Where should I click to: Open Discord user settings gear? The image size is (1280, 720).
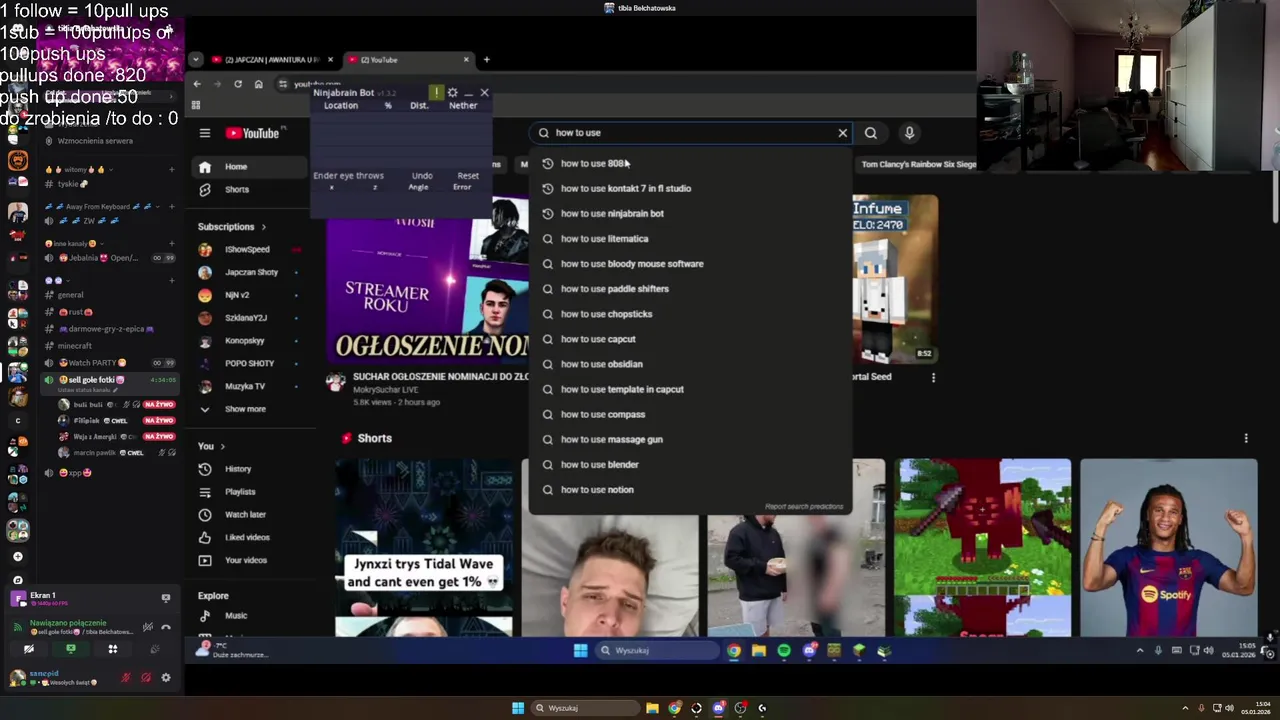tap(166, 678)
